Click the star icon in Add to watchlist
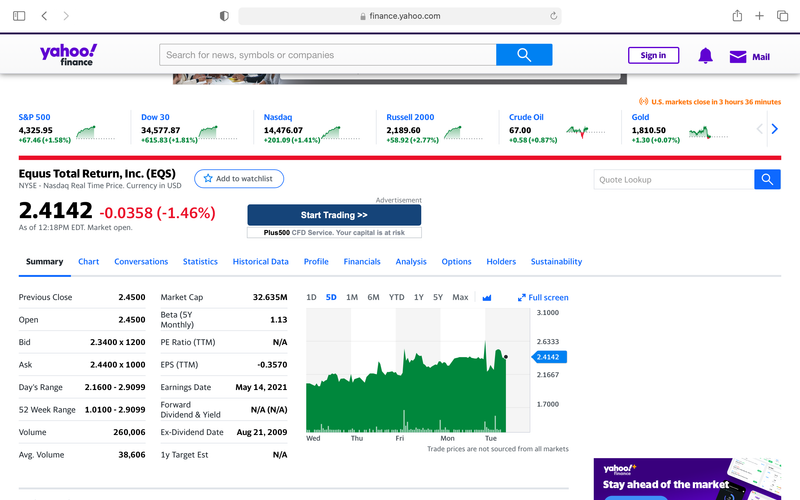Screen dimensions: 800x500 (208, 179)
